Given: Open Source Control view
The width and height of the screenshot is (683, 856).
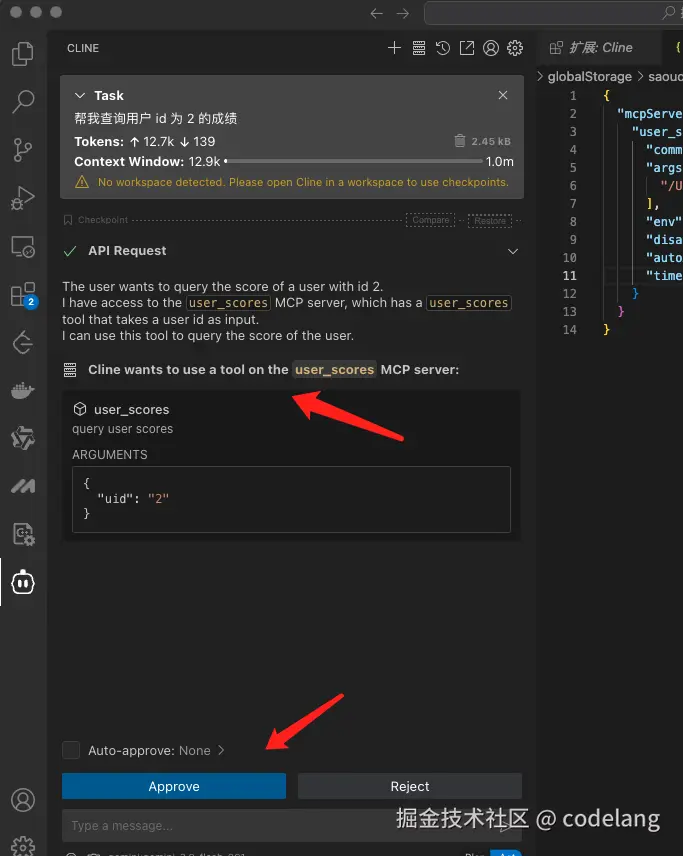Looking at the screenshot, I should click(x=22, y=150).
